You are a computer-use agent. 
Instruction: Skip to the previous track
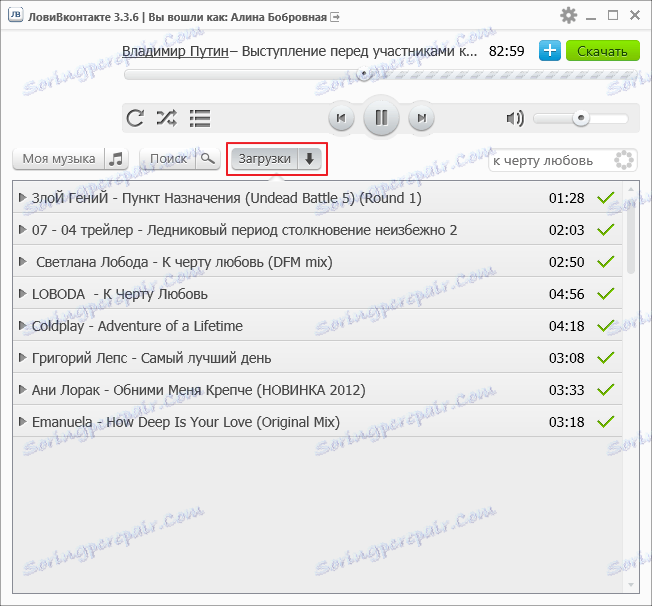341,118
